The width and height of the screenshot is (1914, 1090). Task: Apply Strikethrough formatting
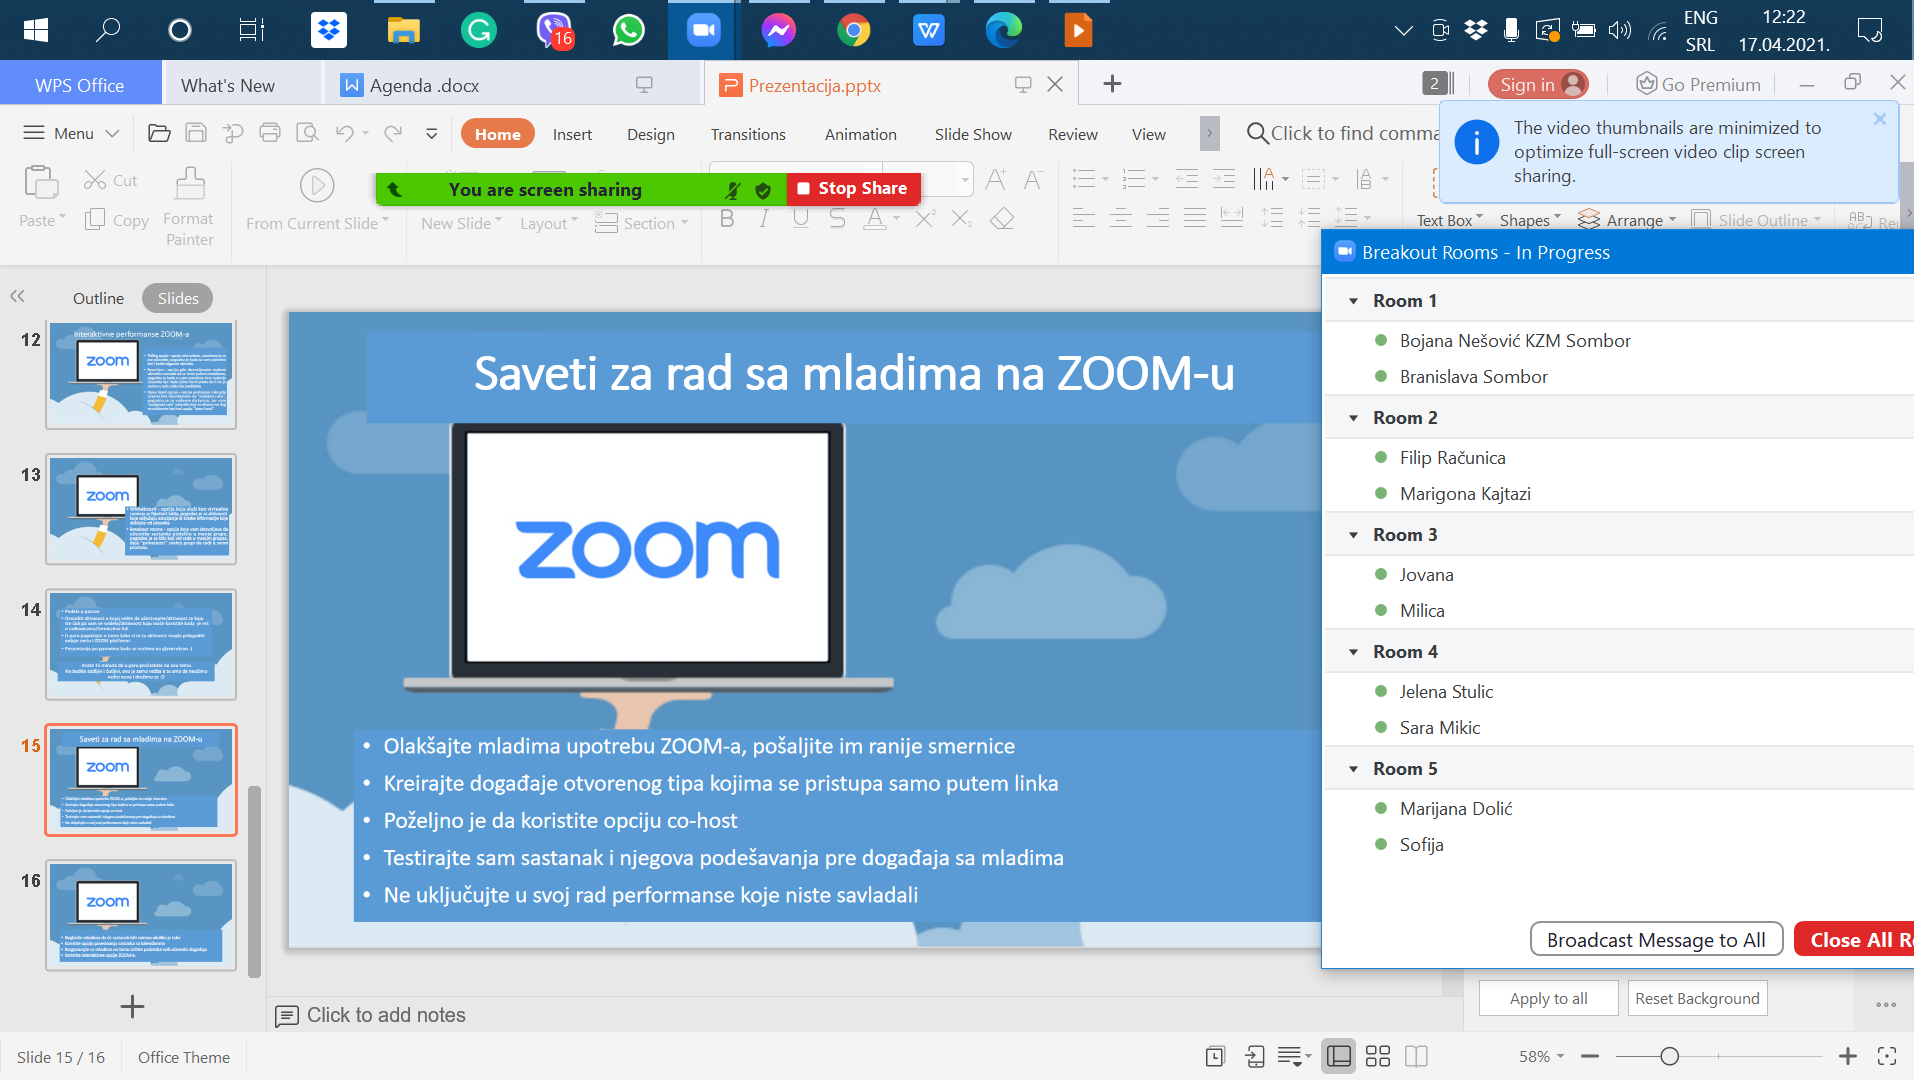click(838, 219)
